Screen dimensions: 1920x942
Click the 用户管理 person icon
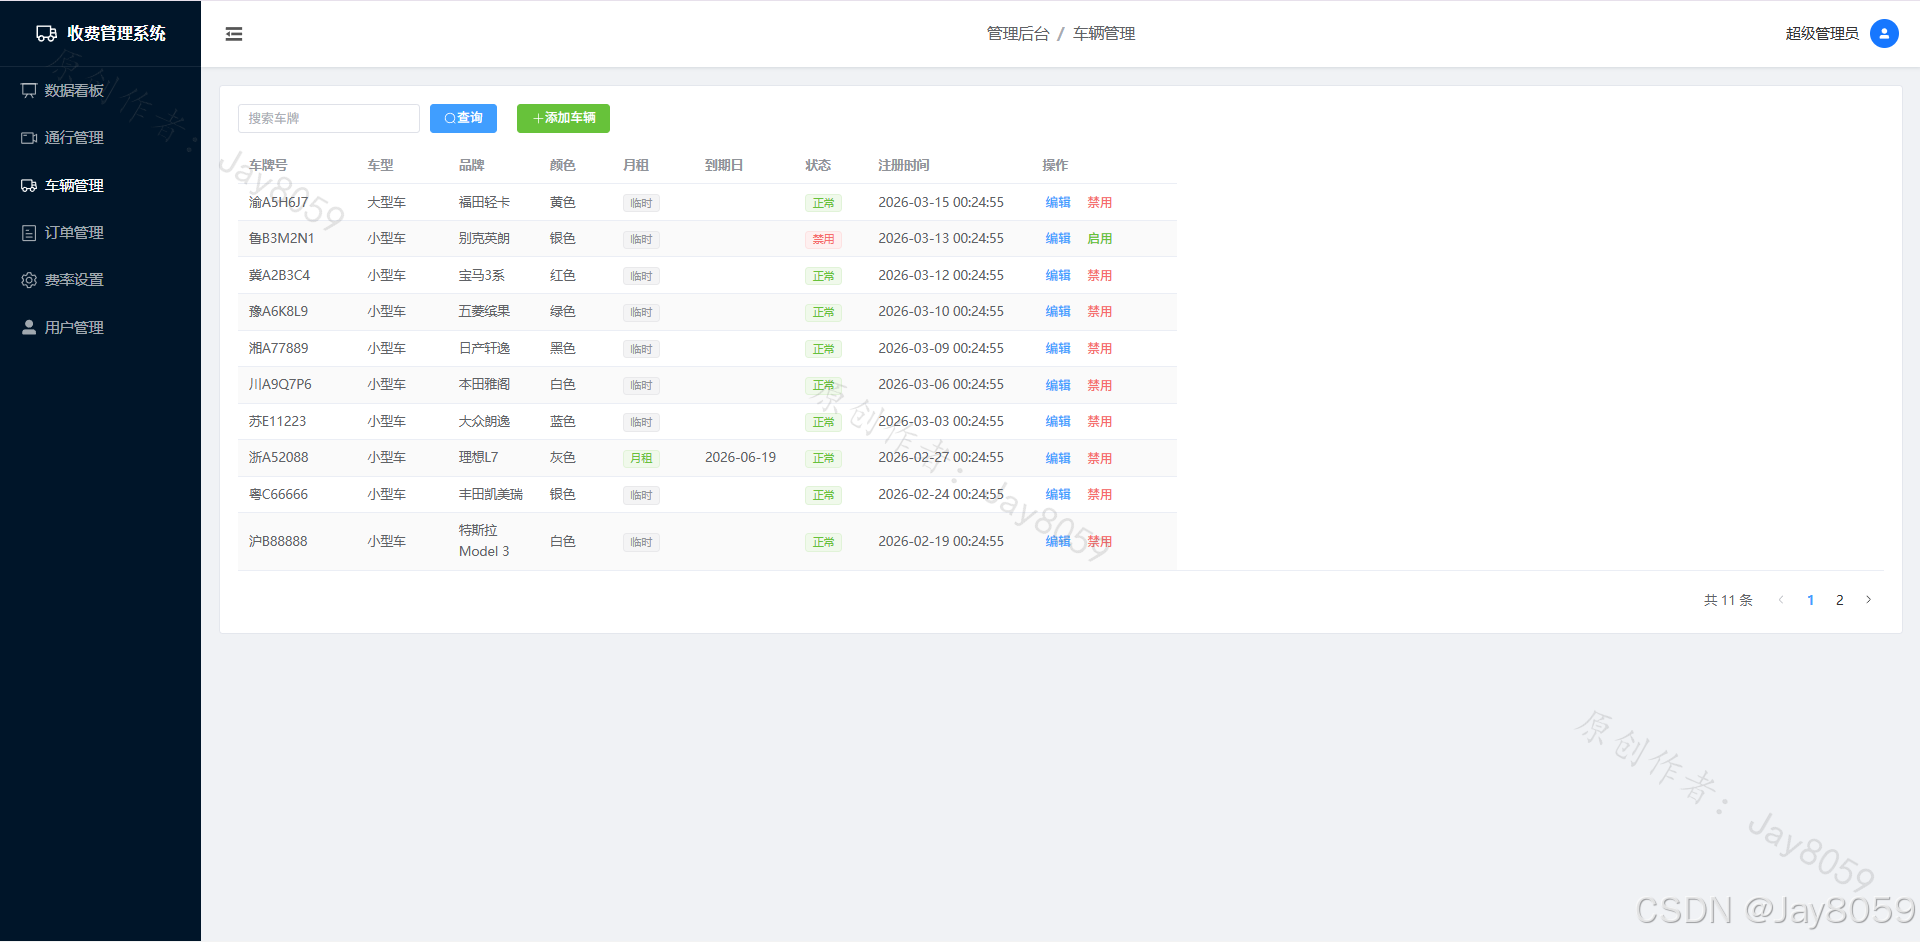29,328
